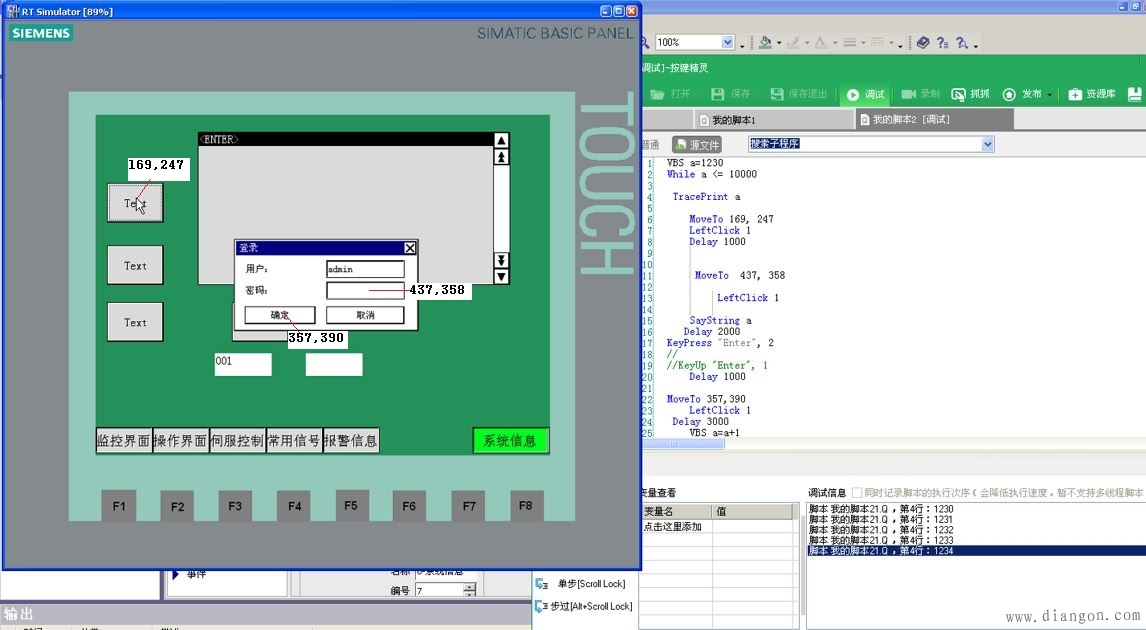The image size is (1146, 630).
Task: Click the help book icon in toolbar
Action: click(x=923, y=42)
